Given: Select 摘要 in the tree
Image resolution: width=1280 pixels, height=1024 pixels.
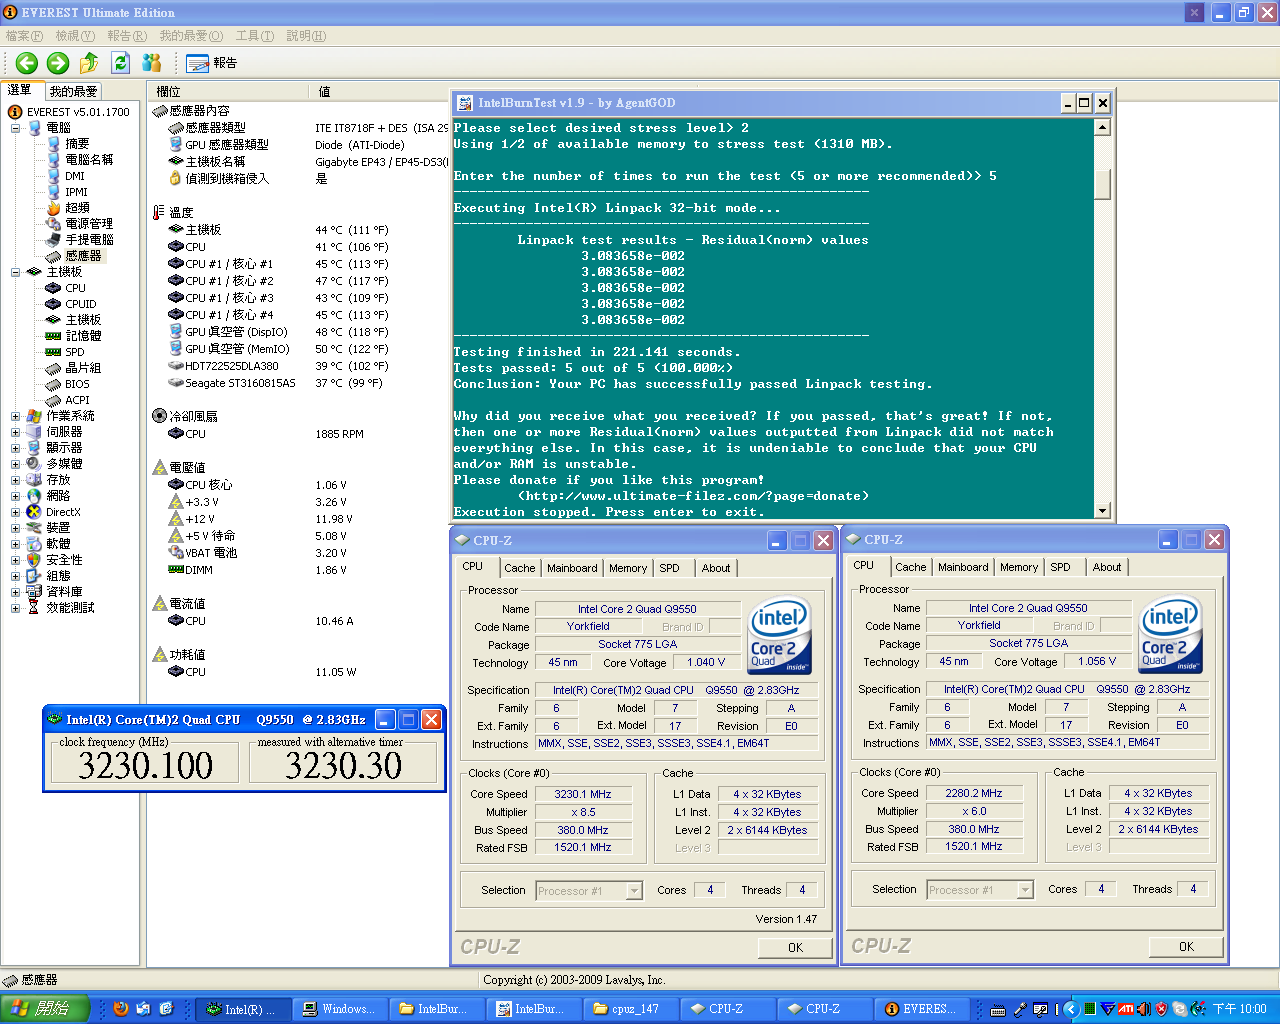Looking at the screenshot, I should point(77,144).
